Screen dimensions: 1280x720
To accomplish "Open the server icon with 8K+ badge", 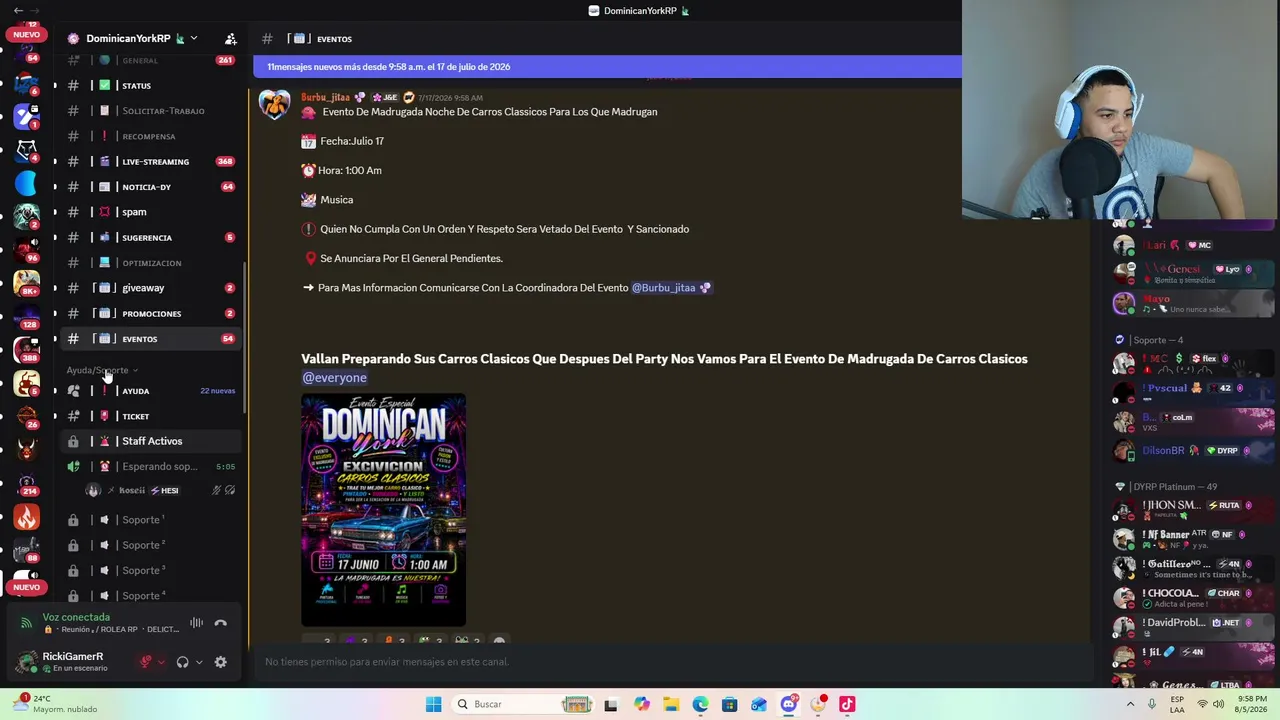I will pos(27,283).
